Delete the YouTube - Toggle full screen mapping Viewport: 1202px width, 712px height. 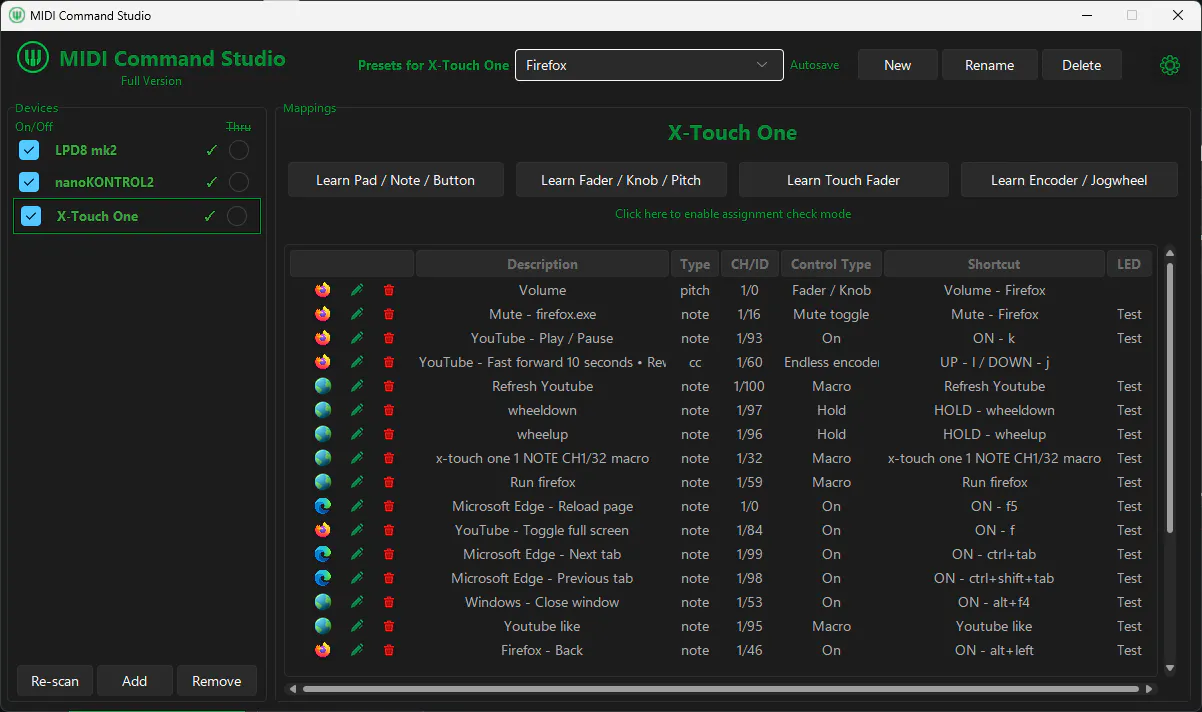point(389,530)
